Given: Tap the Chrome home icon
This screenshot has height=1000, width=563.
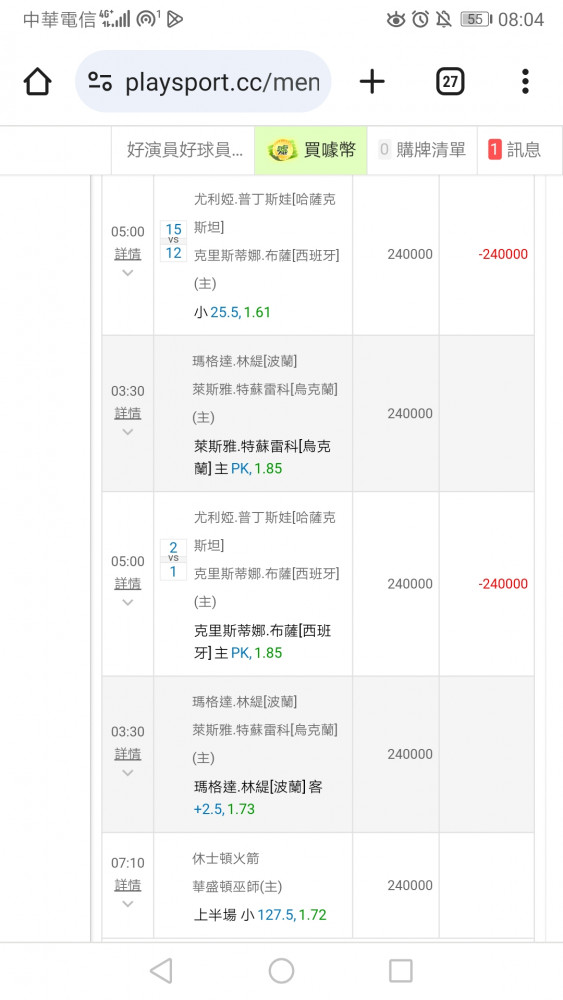Looking at the screenshot, I should (38, 82).
